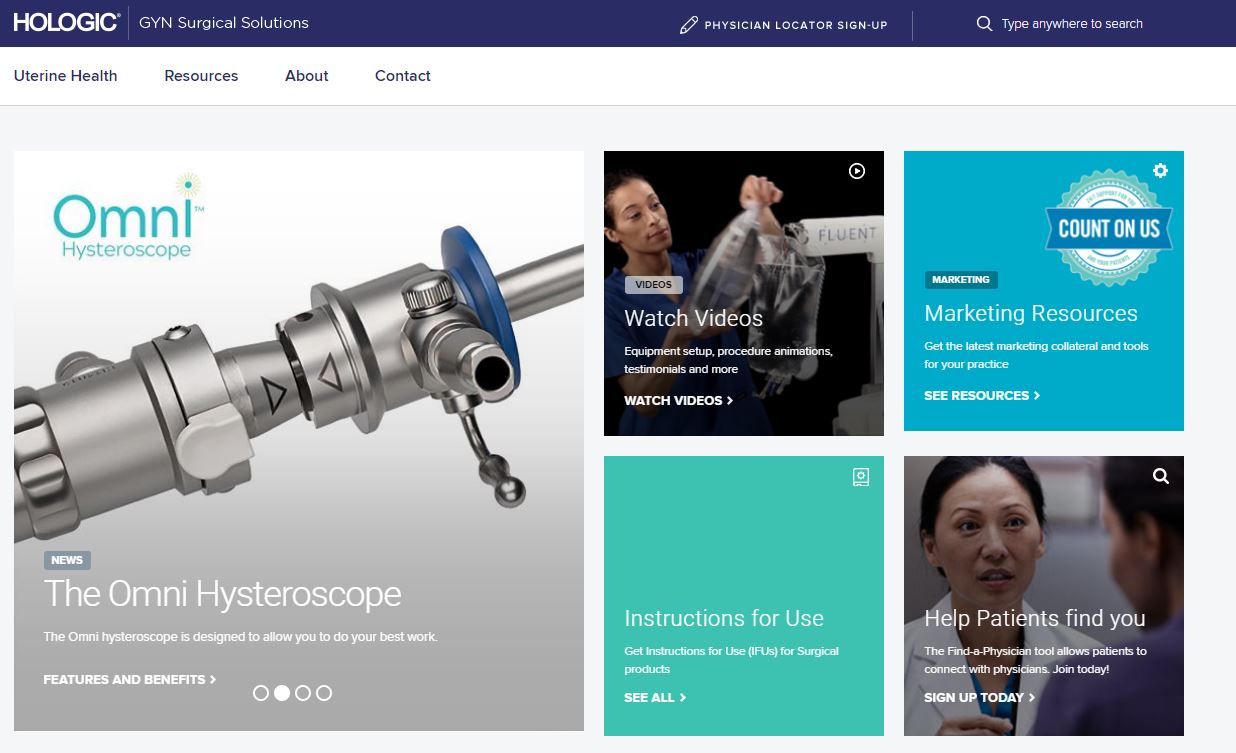Click search icon on Help Patients tile
Screen dimensions: 1236x753
coord(1160,476)
